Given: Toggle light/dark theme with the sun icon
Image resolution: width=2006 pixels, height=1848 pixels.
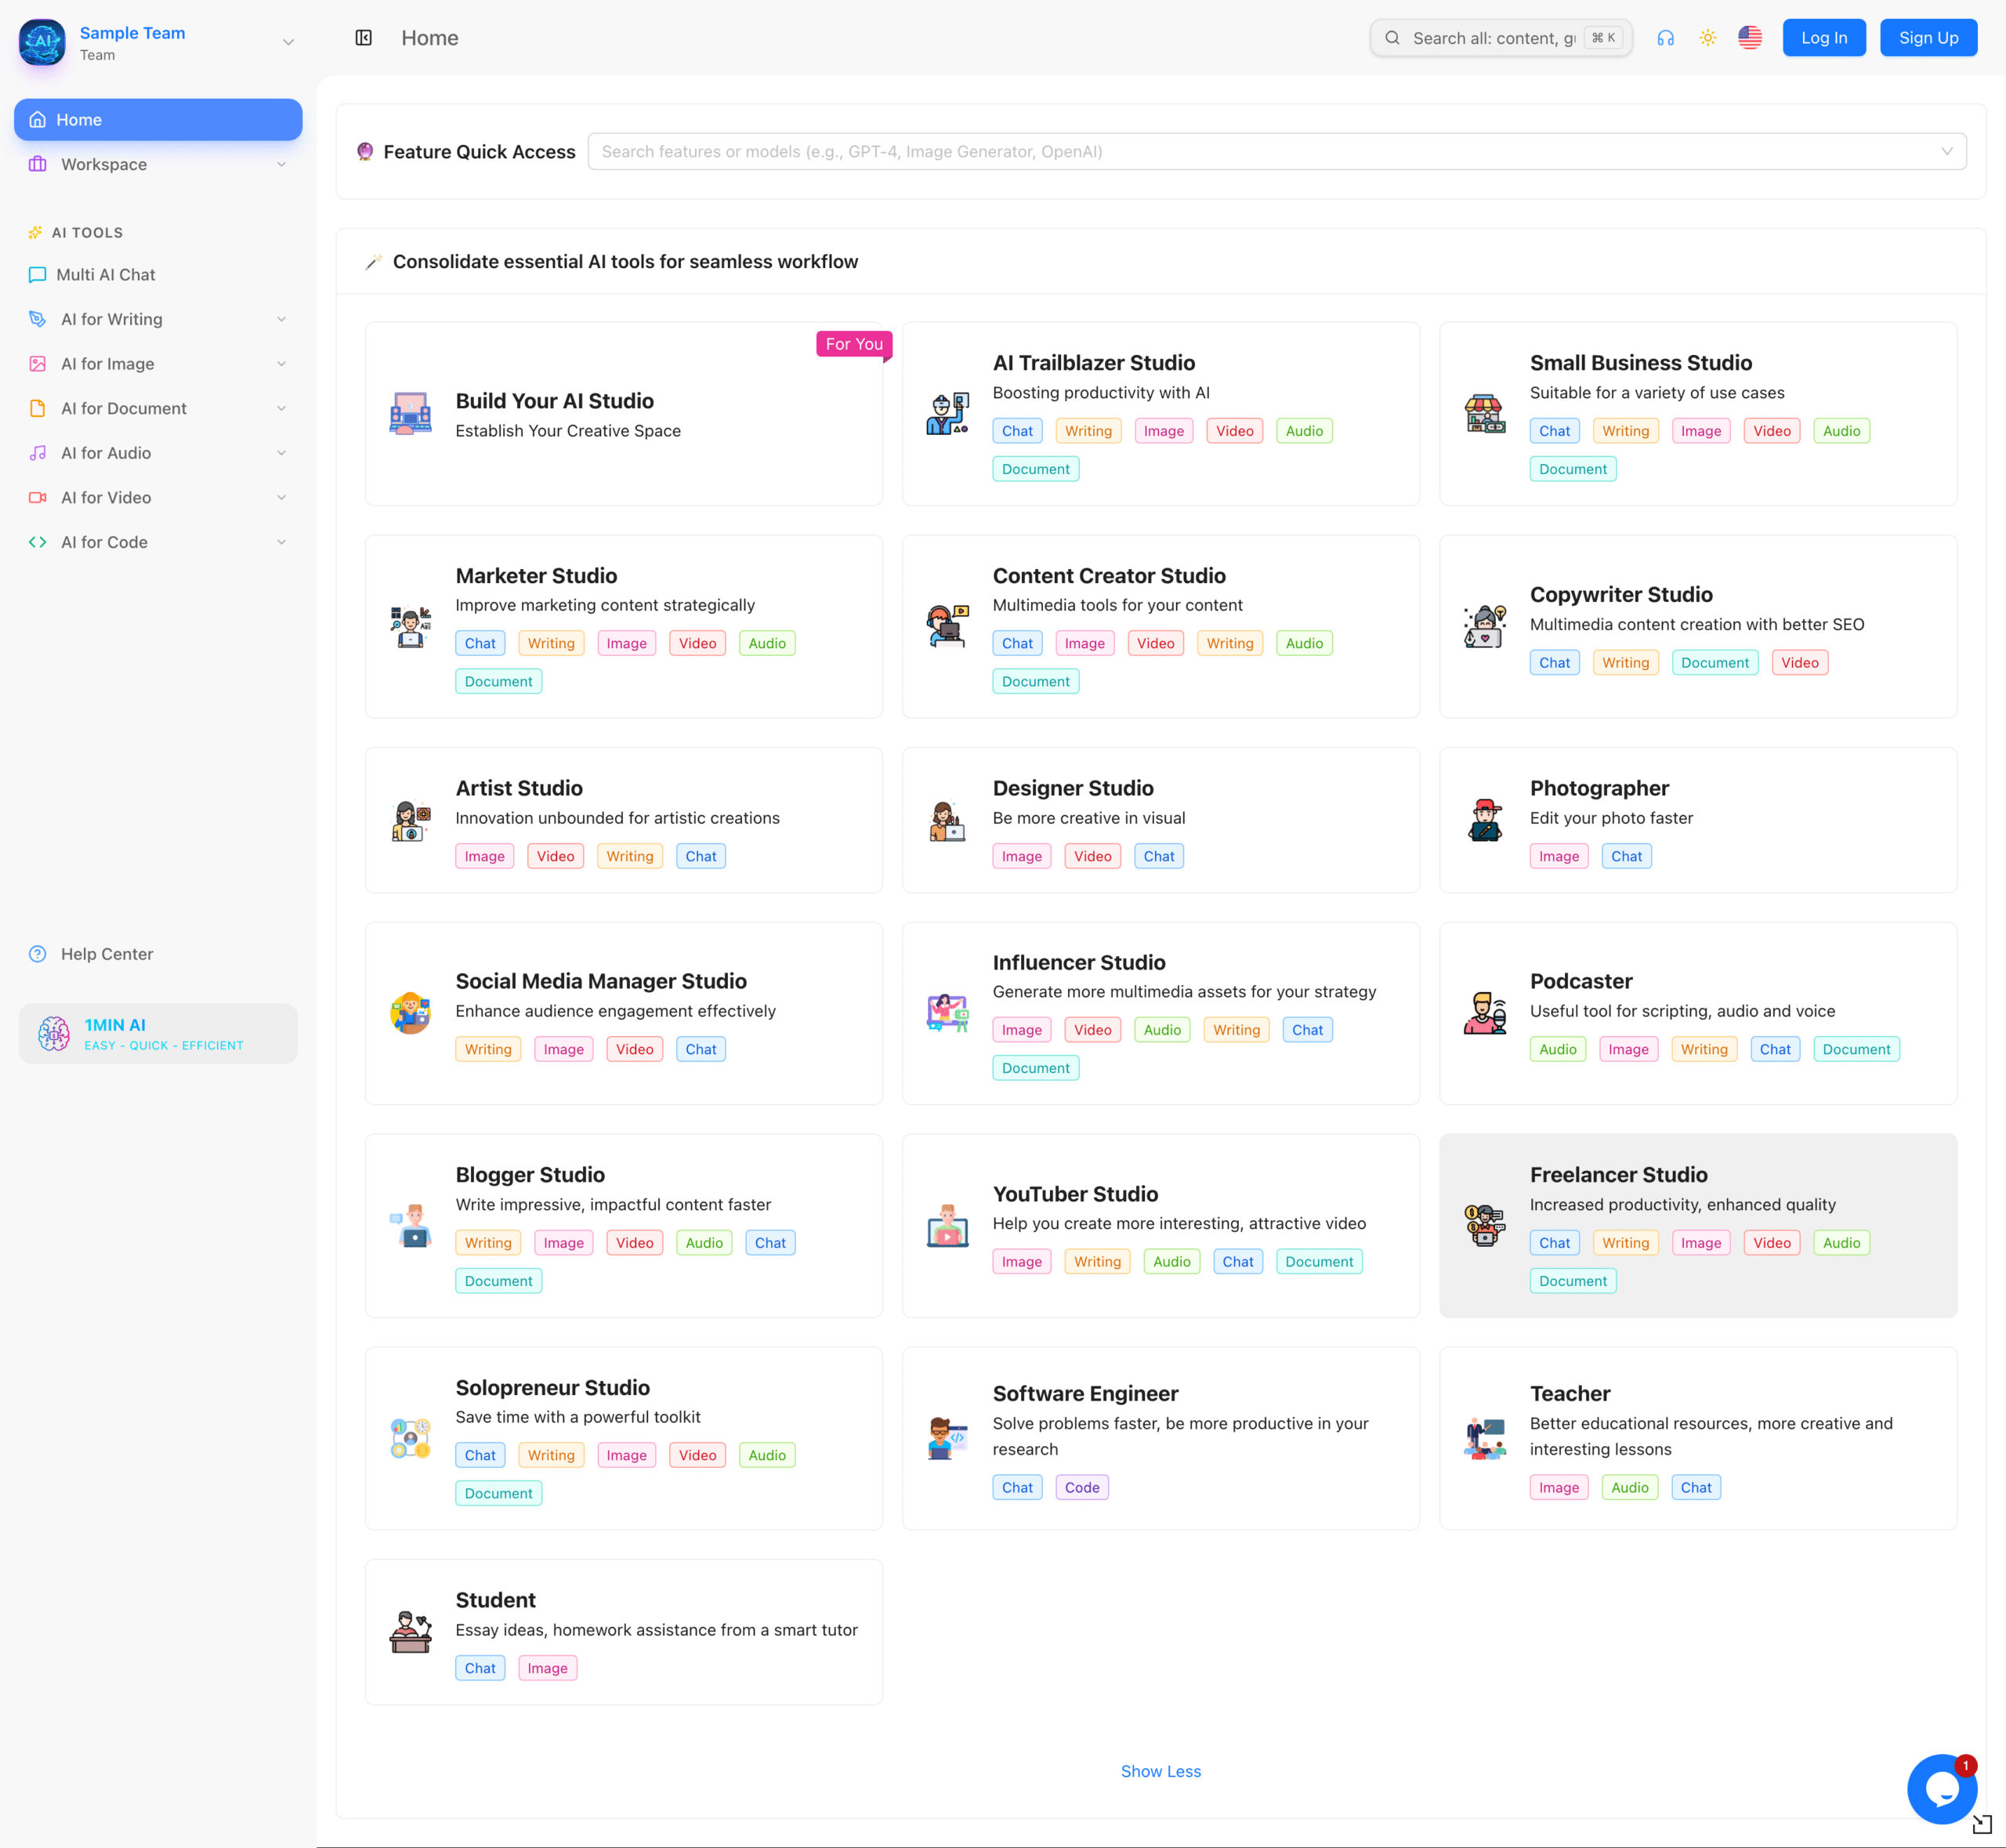Looking at the screenshot, I should [1708, 37].
